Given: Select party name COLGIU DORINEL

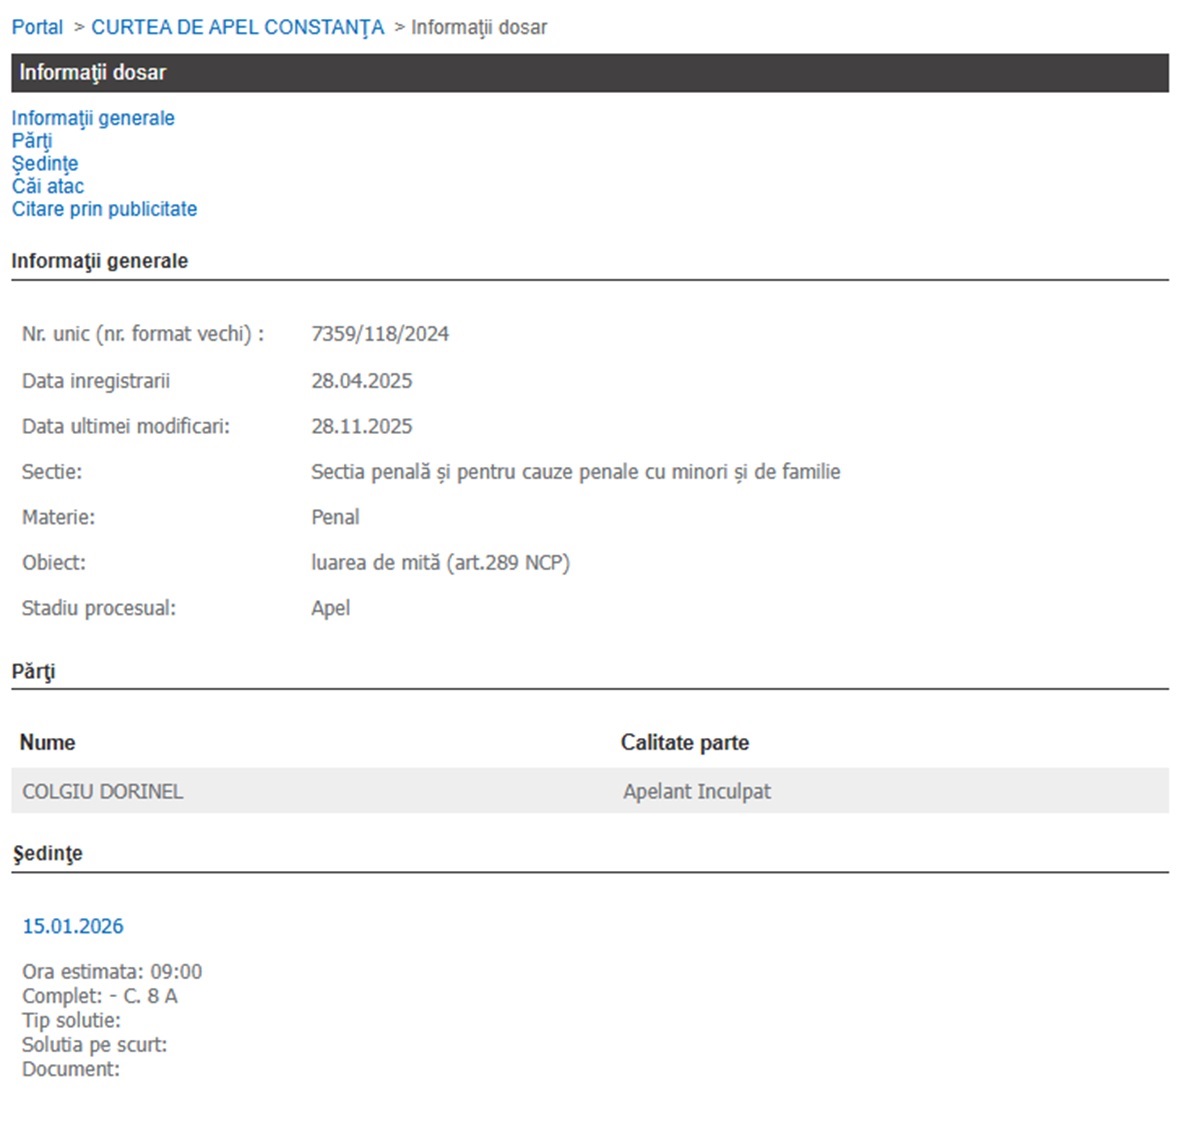Looking at the screenshot, I should tap(103, 791).
